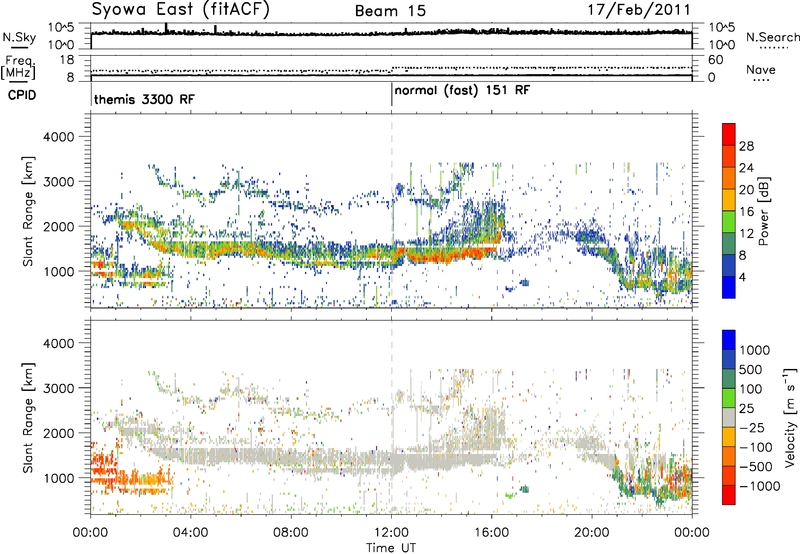This screenshot has width=800, height=554.
Task: Select the '1000' tick of the velocity panel
Action: [x=58, y=478]
